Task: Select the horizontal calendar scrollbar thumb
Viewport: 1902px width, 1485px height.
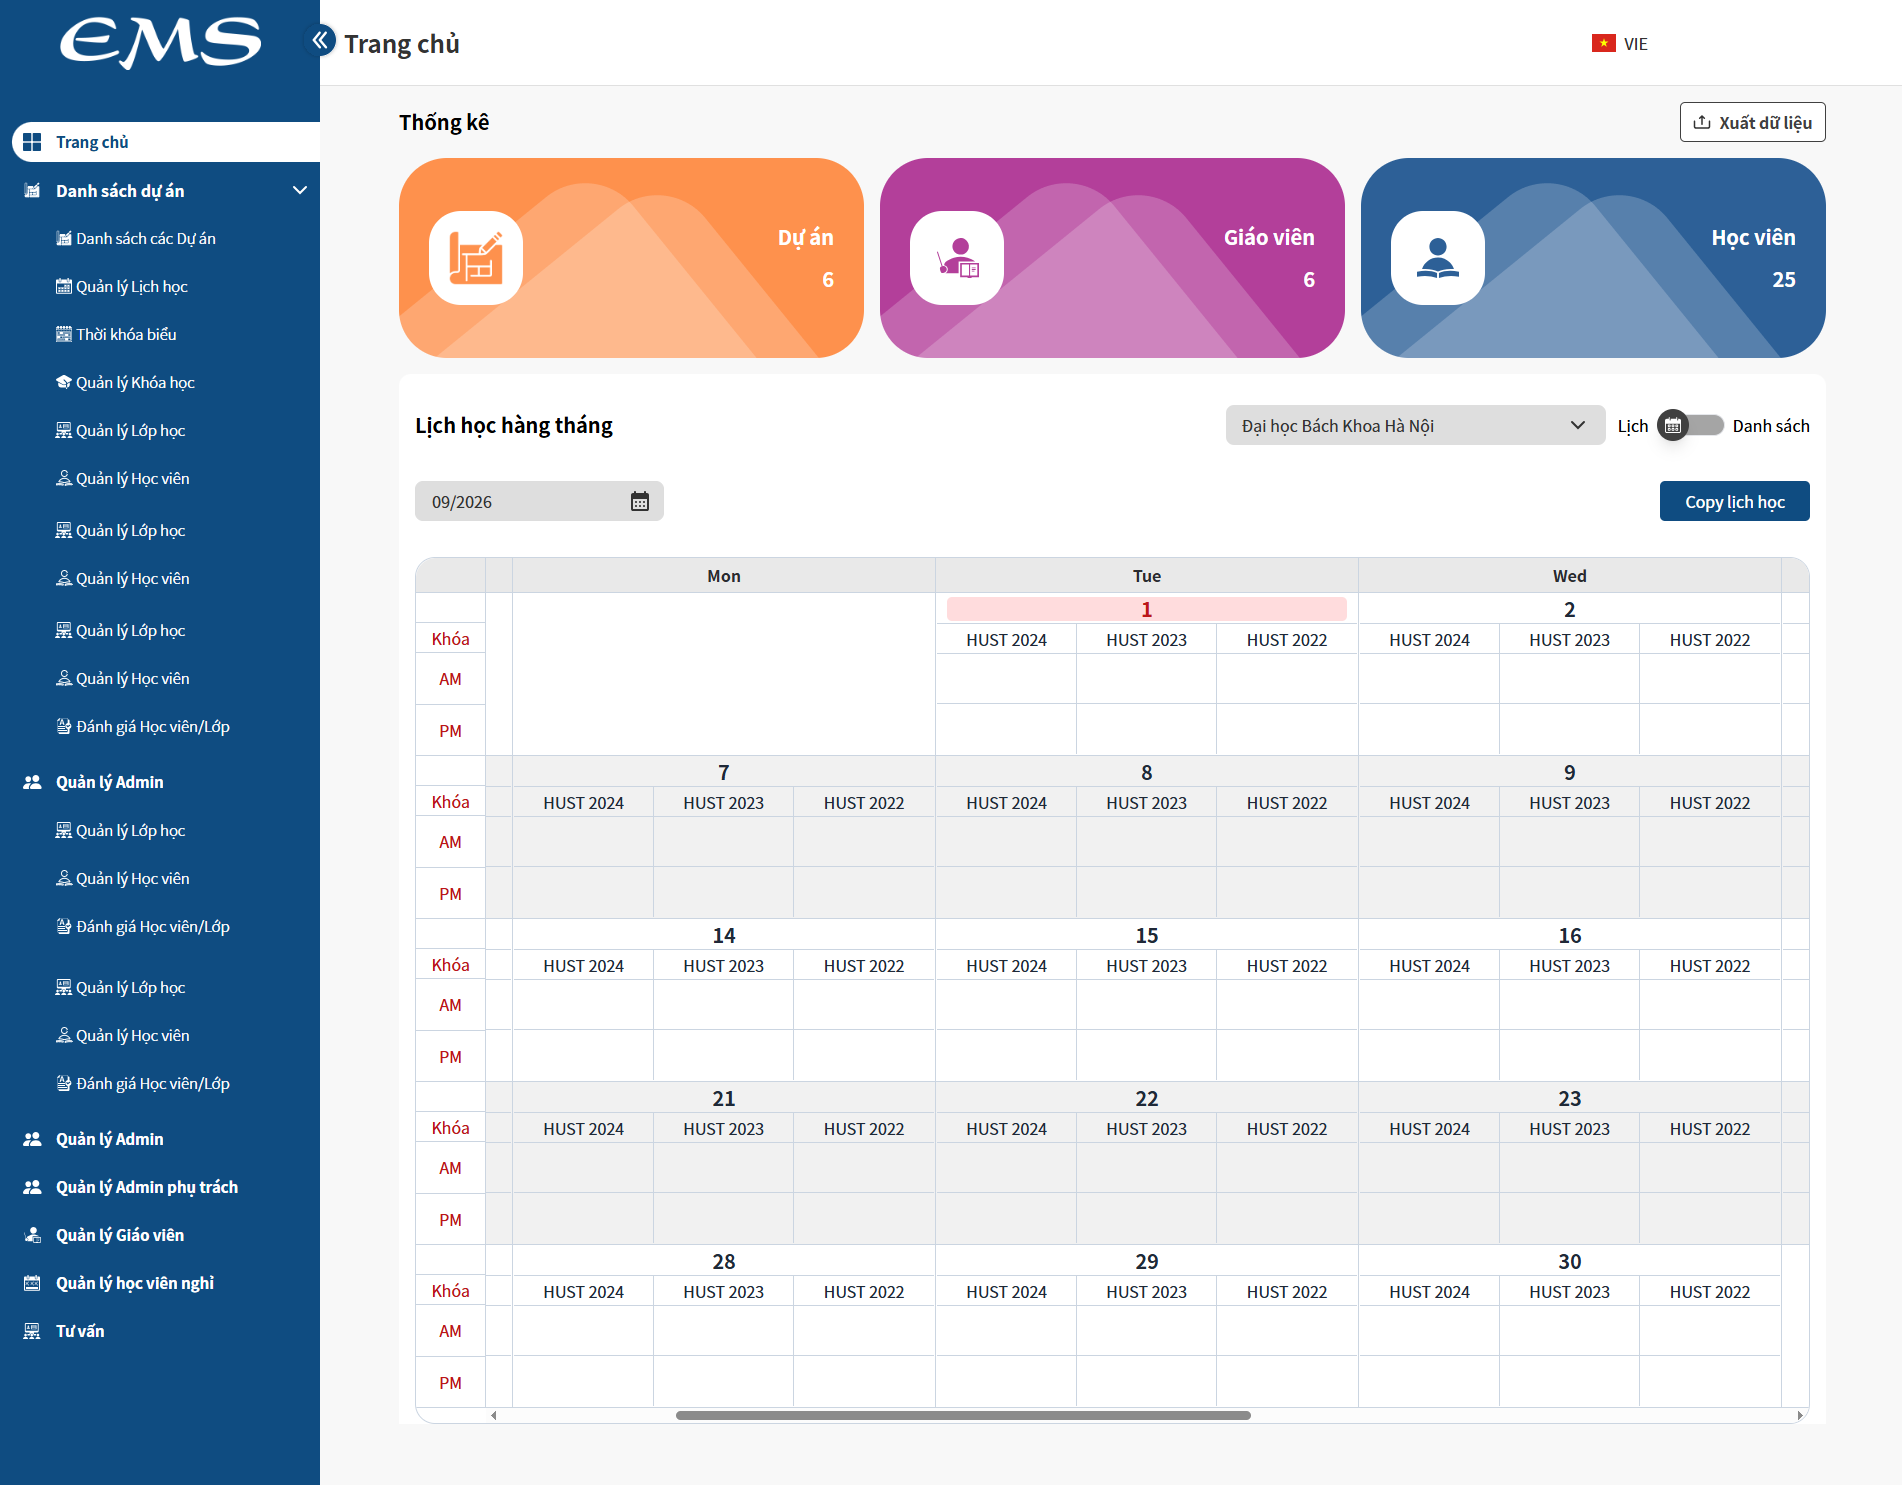Action: click(x=963, y=1415)
